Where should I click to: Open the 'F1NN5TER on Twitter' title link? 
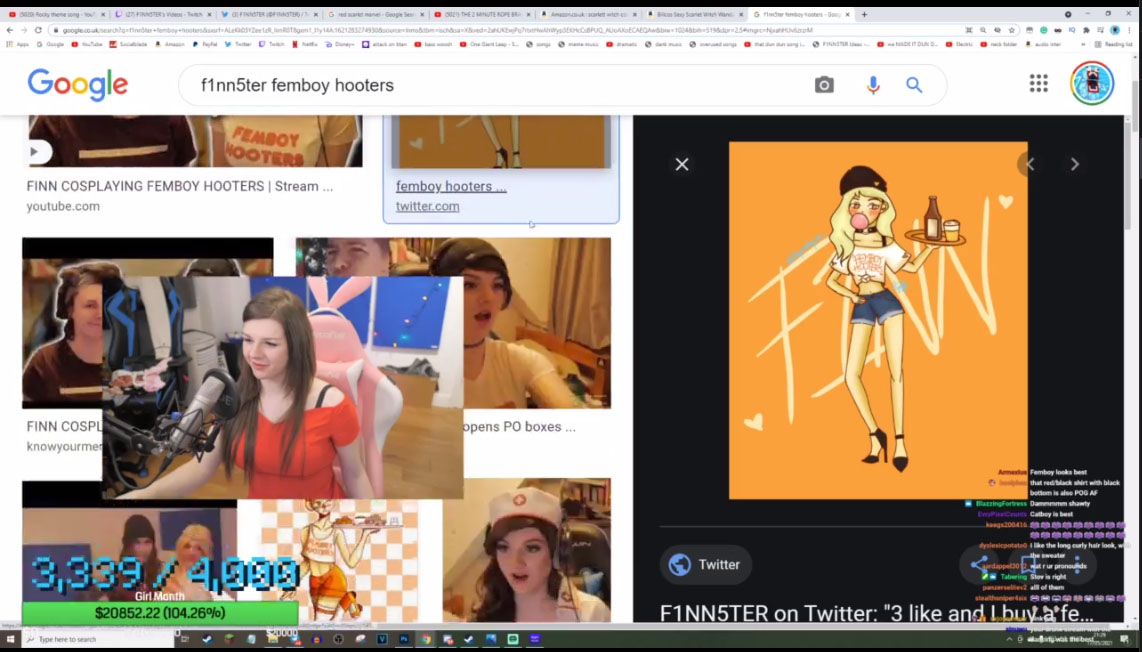pyautogui.click(x=876, y=613)
